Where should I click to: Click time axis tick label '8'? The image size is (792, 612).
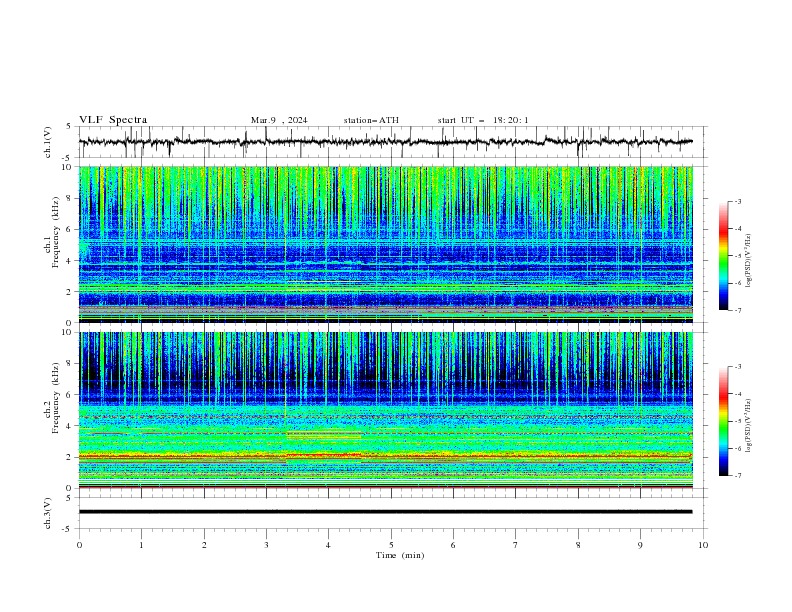(x=578, y=545)
